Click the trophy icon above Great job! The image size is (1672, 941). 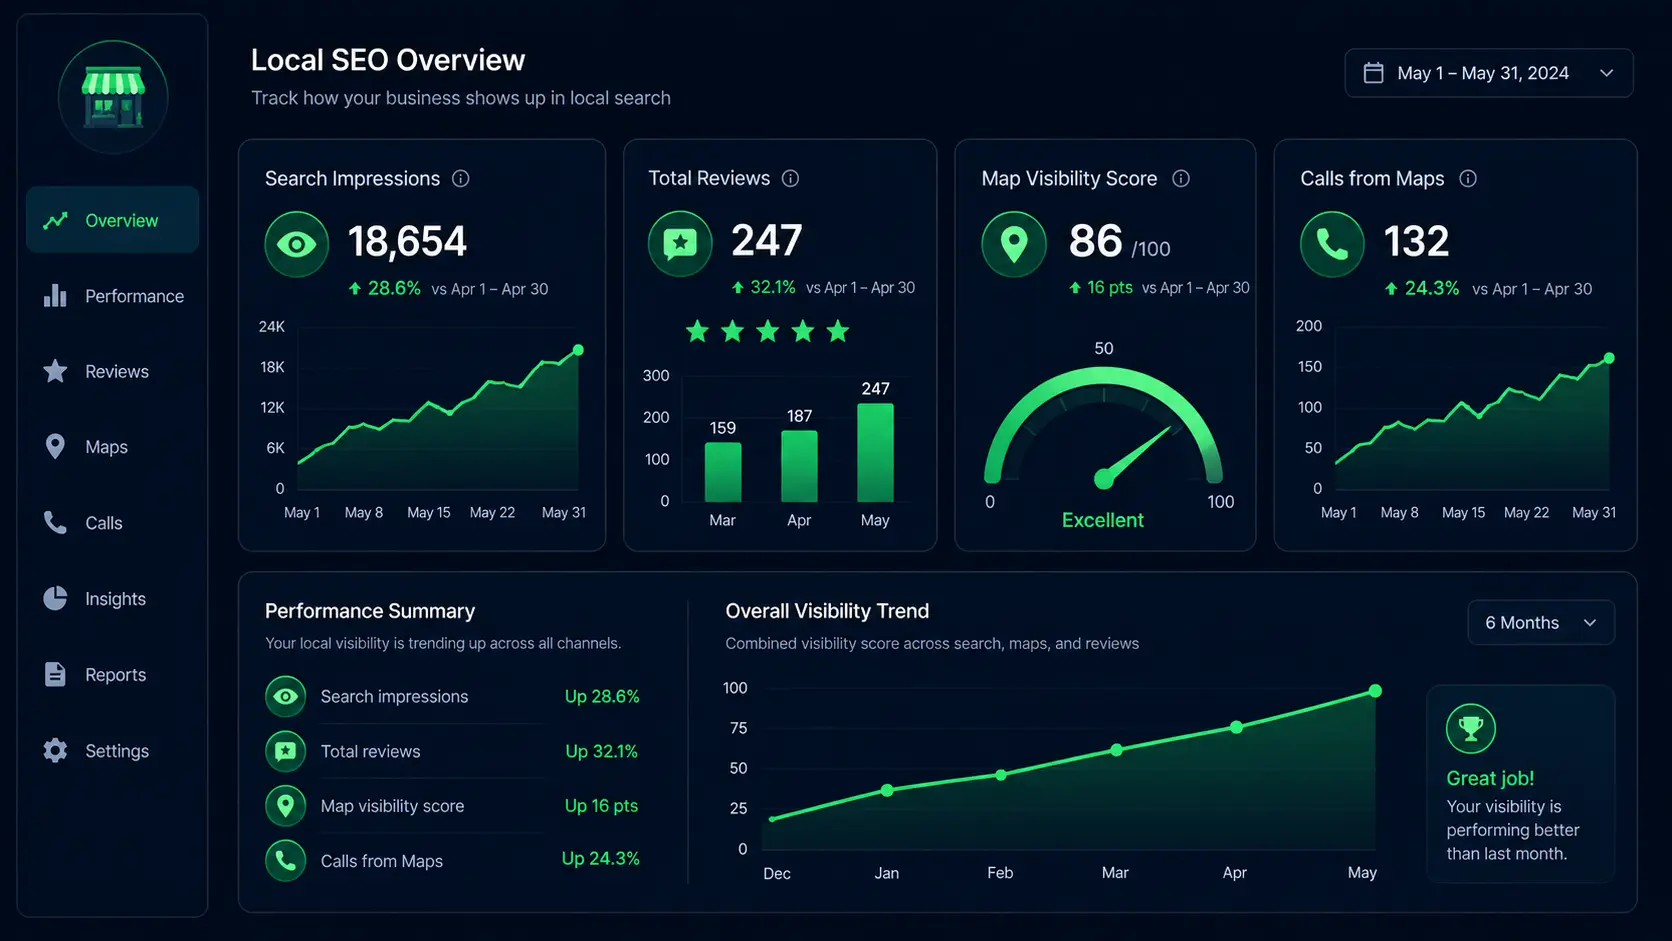pyautogui.click(x=1471, y=729)
